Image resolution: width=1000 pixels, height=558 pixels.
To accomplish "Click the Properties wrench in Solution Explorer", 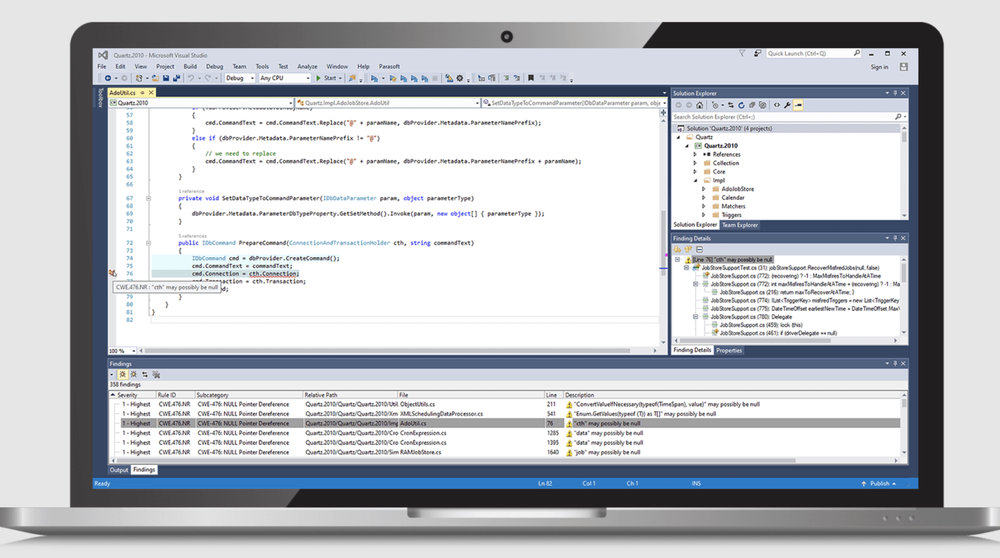I will (x=787, y=105).
